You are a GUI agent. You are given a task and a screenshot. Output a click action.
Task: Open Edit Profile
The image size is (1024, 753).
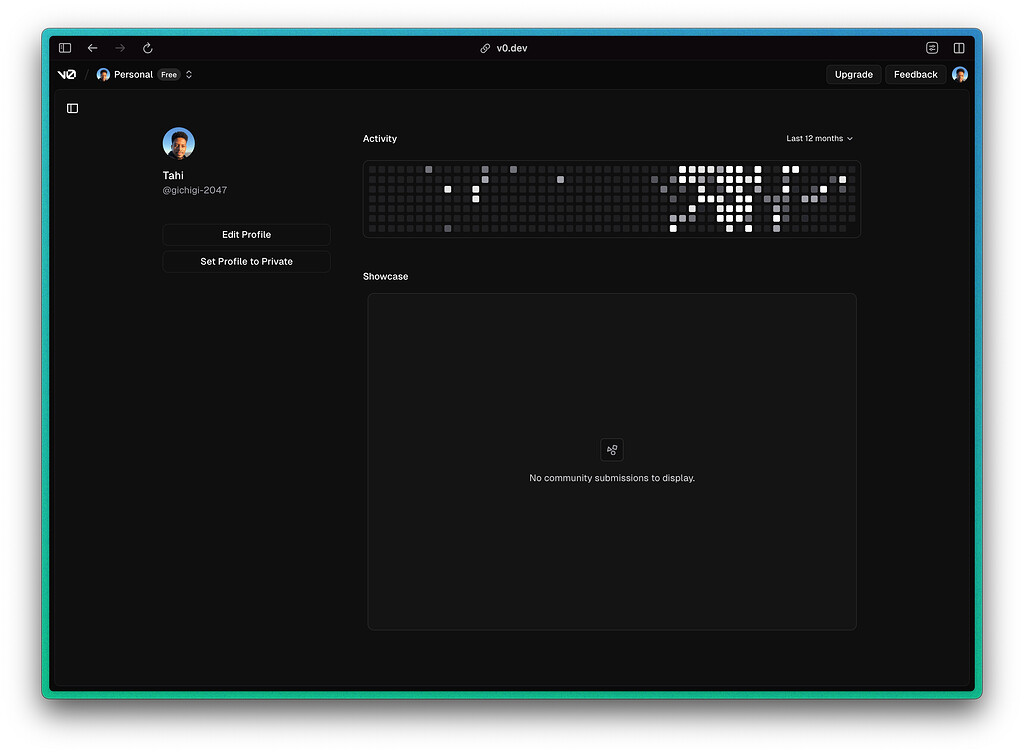pos(246,234)
